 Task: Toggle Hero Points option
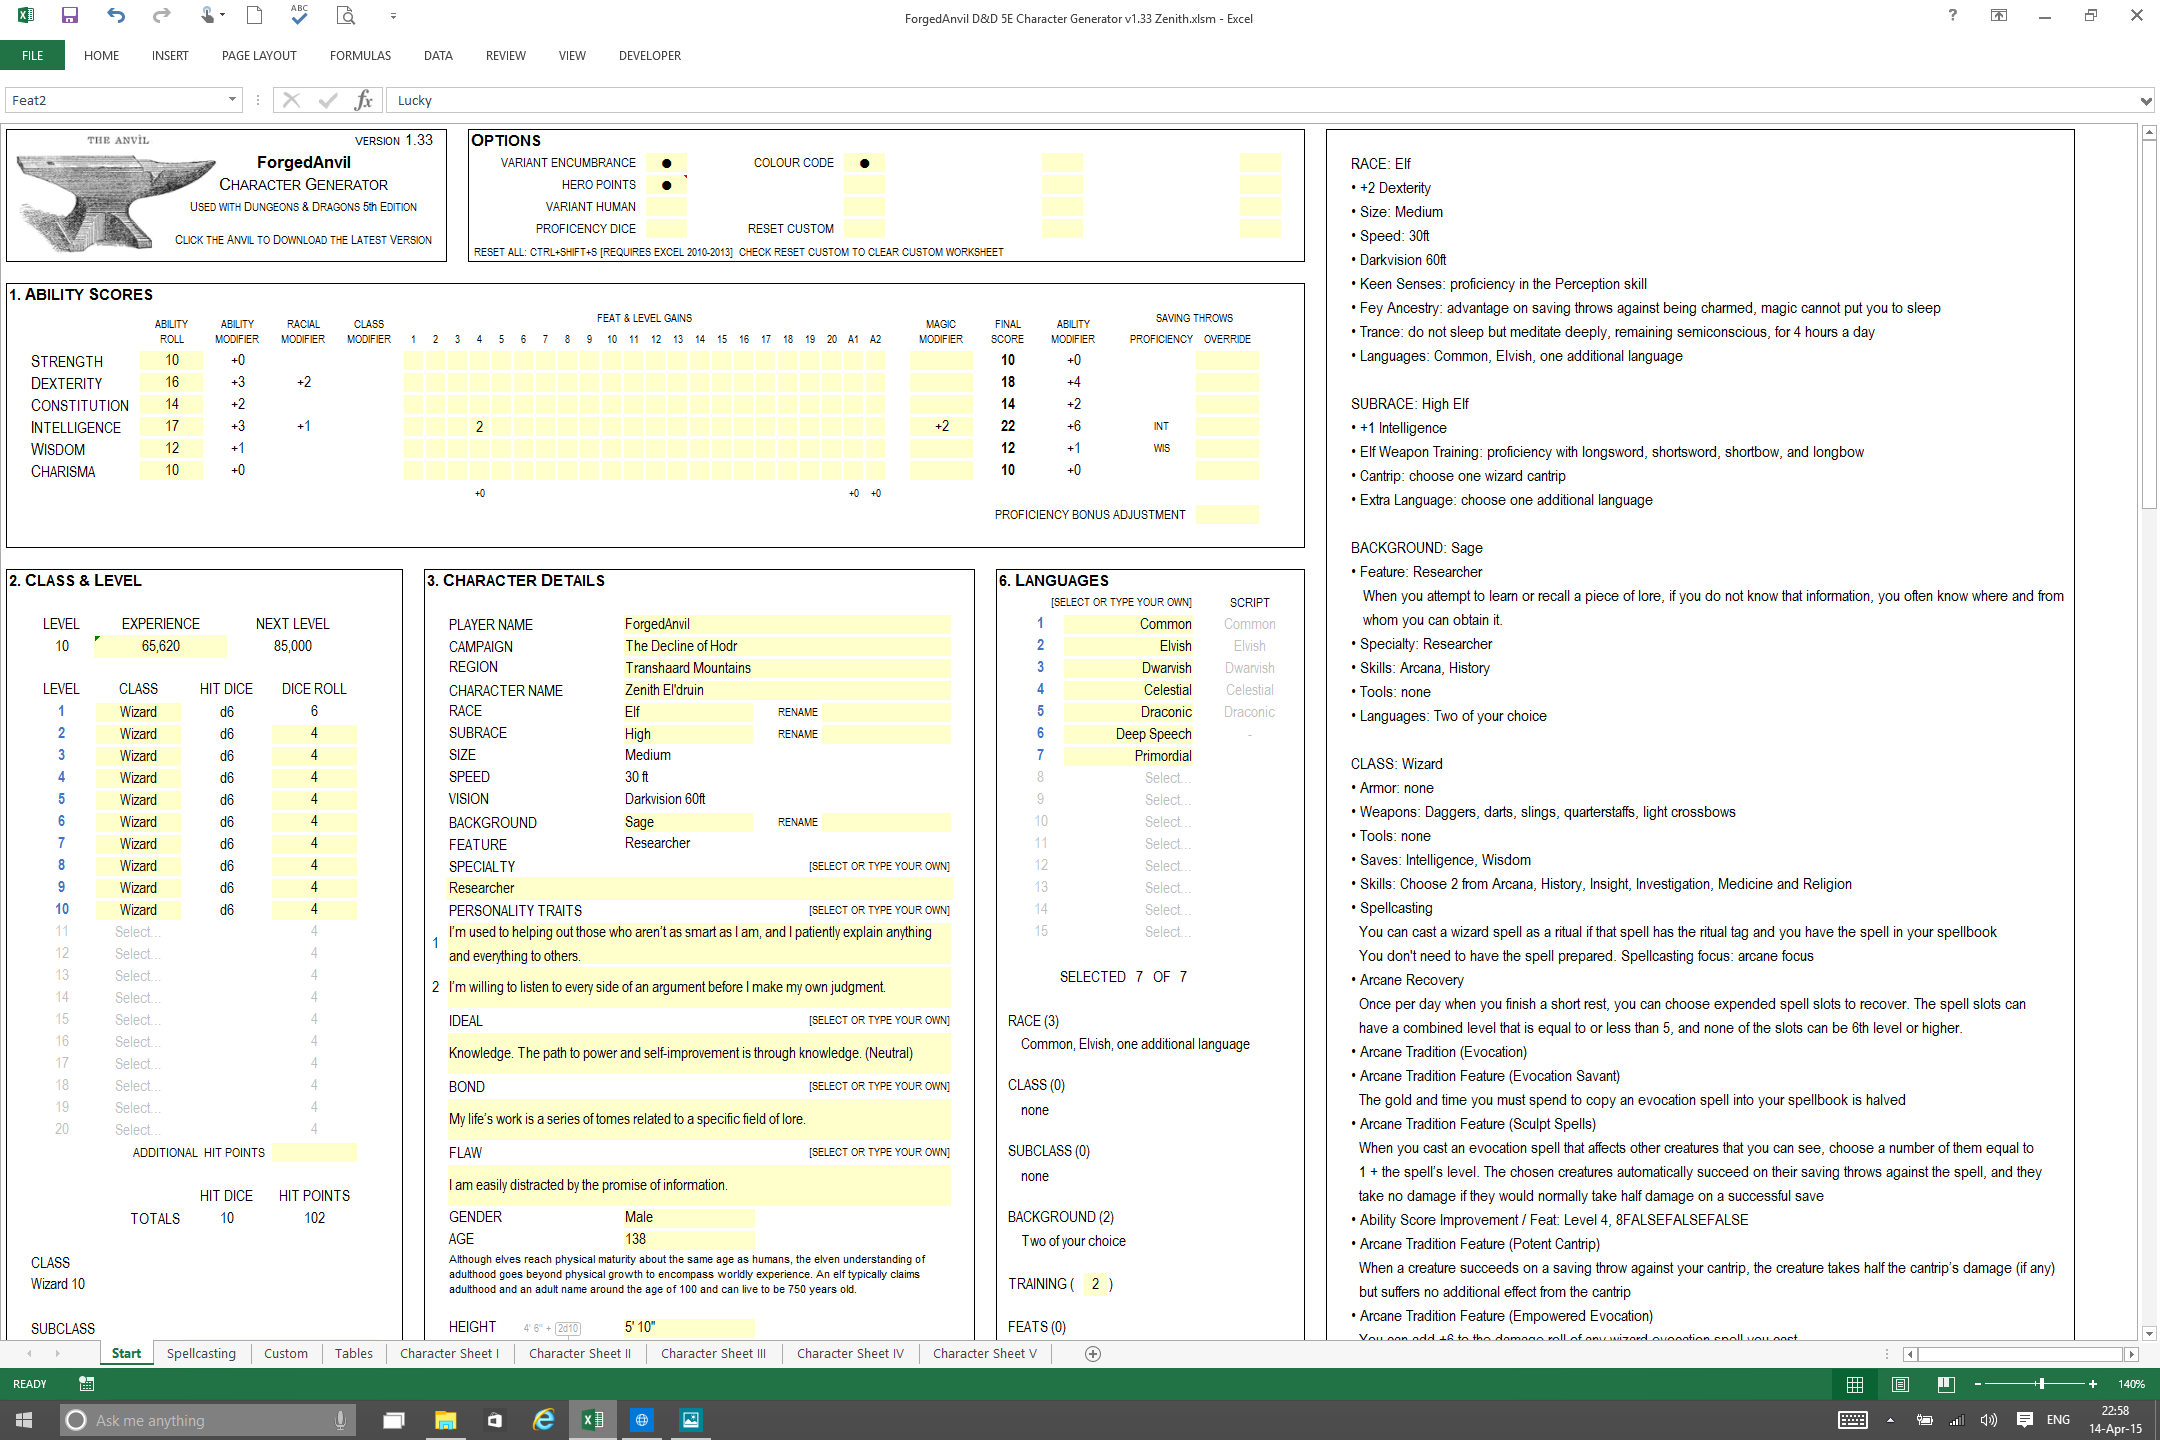point(666,185)
